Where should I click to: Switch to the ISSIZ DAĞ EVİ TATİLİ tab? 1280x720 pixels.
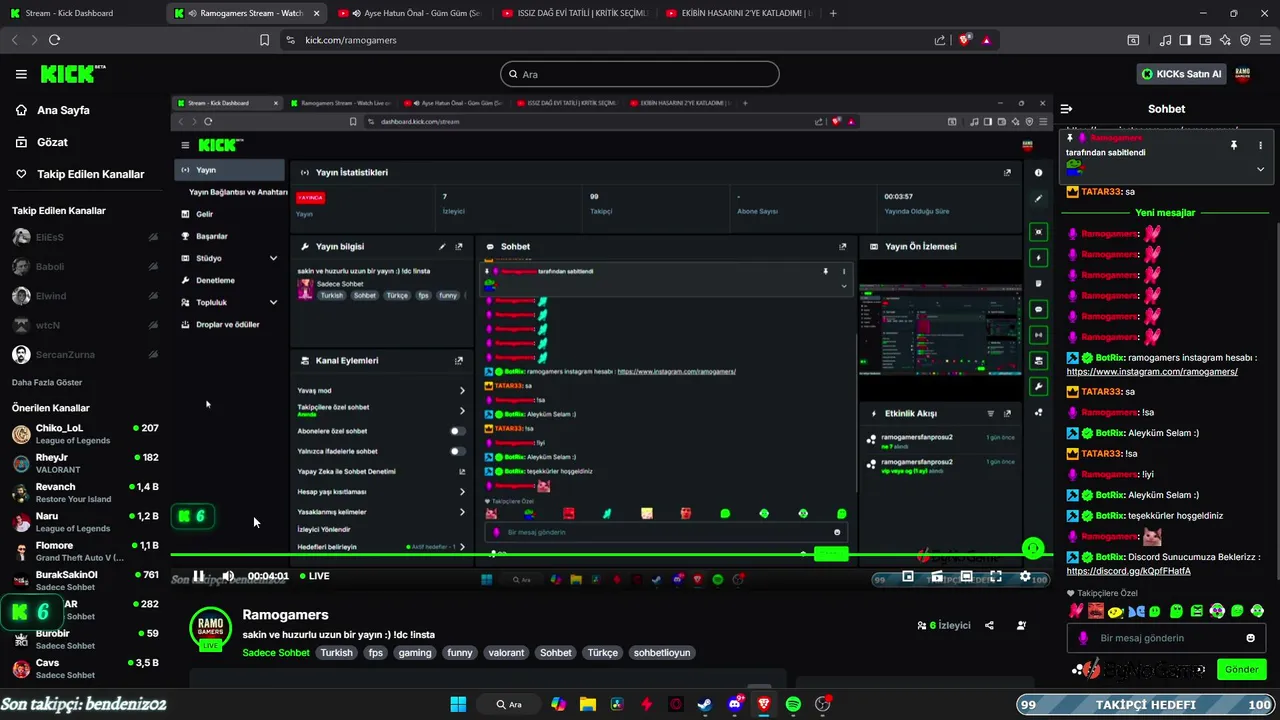pos(574,13)
